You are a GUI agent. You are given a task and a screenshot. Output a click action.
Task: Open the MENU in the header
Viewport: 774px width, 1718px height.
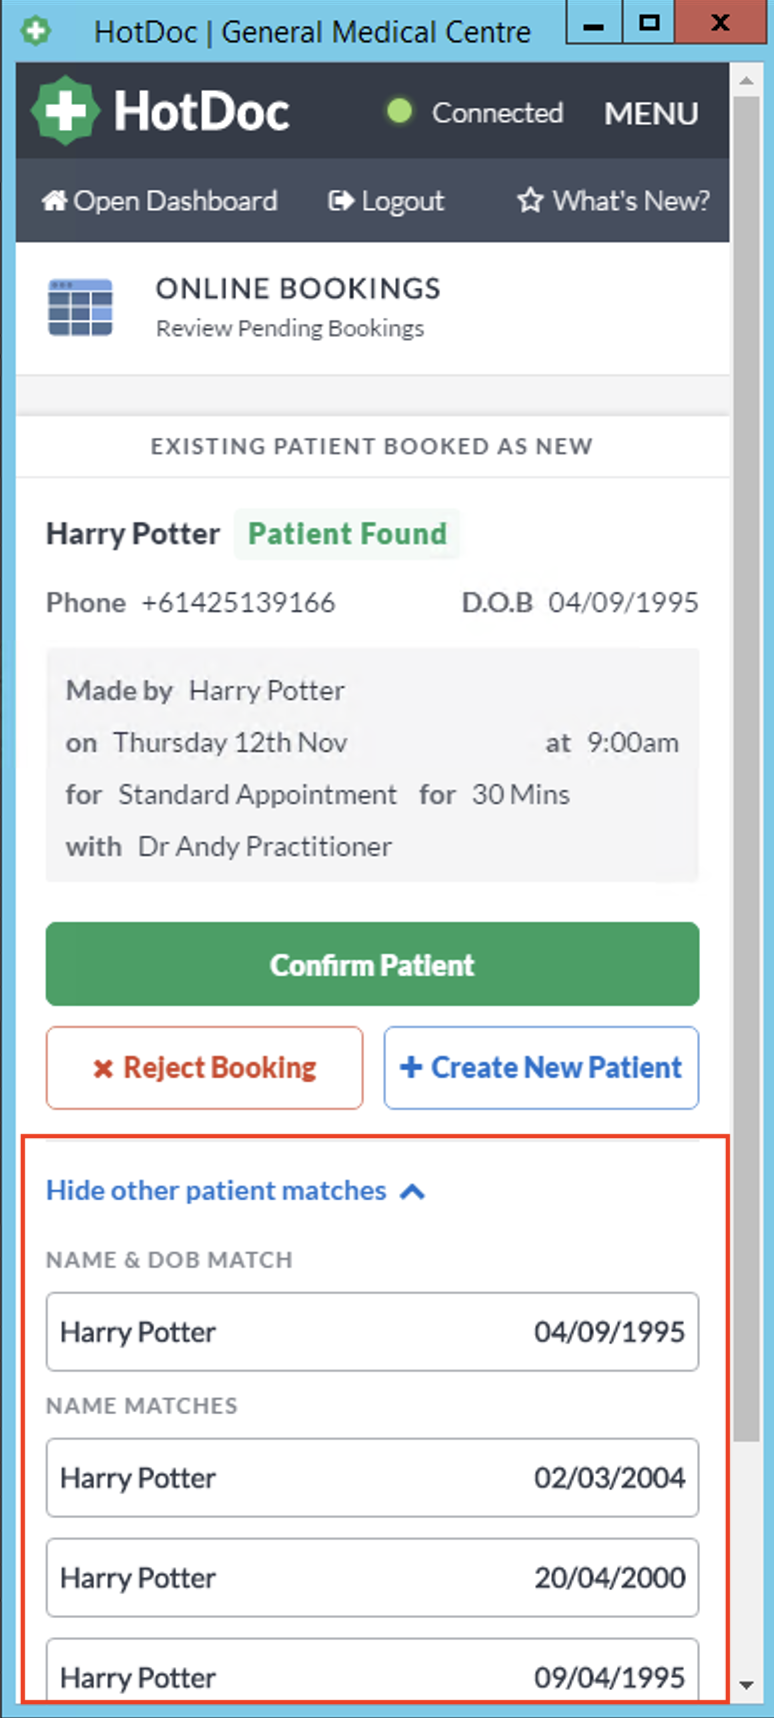651,113
